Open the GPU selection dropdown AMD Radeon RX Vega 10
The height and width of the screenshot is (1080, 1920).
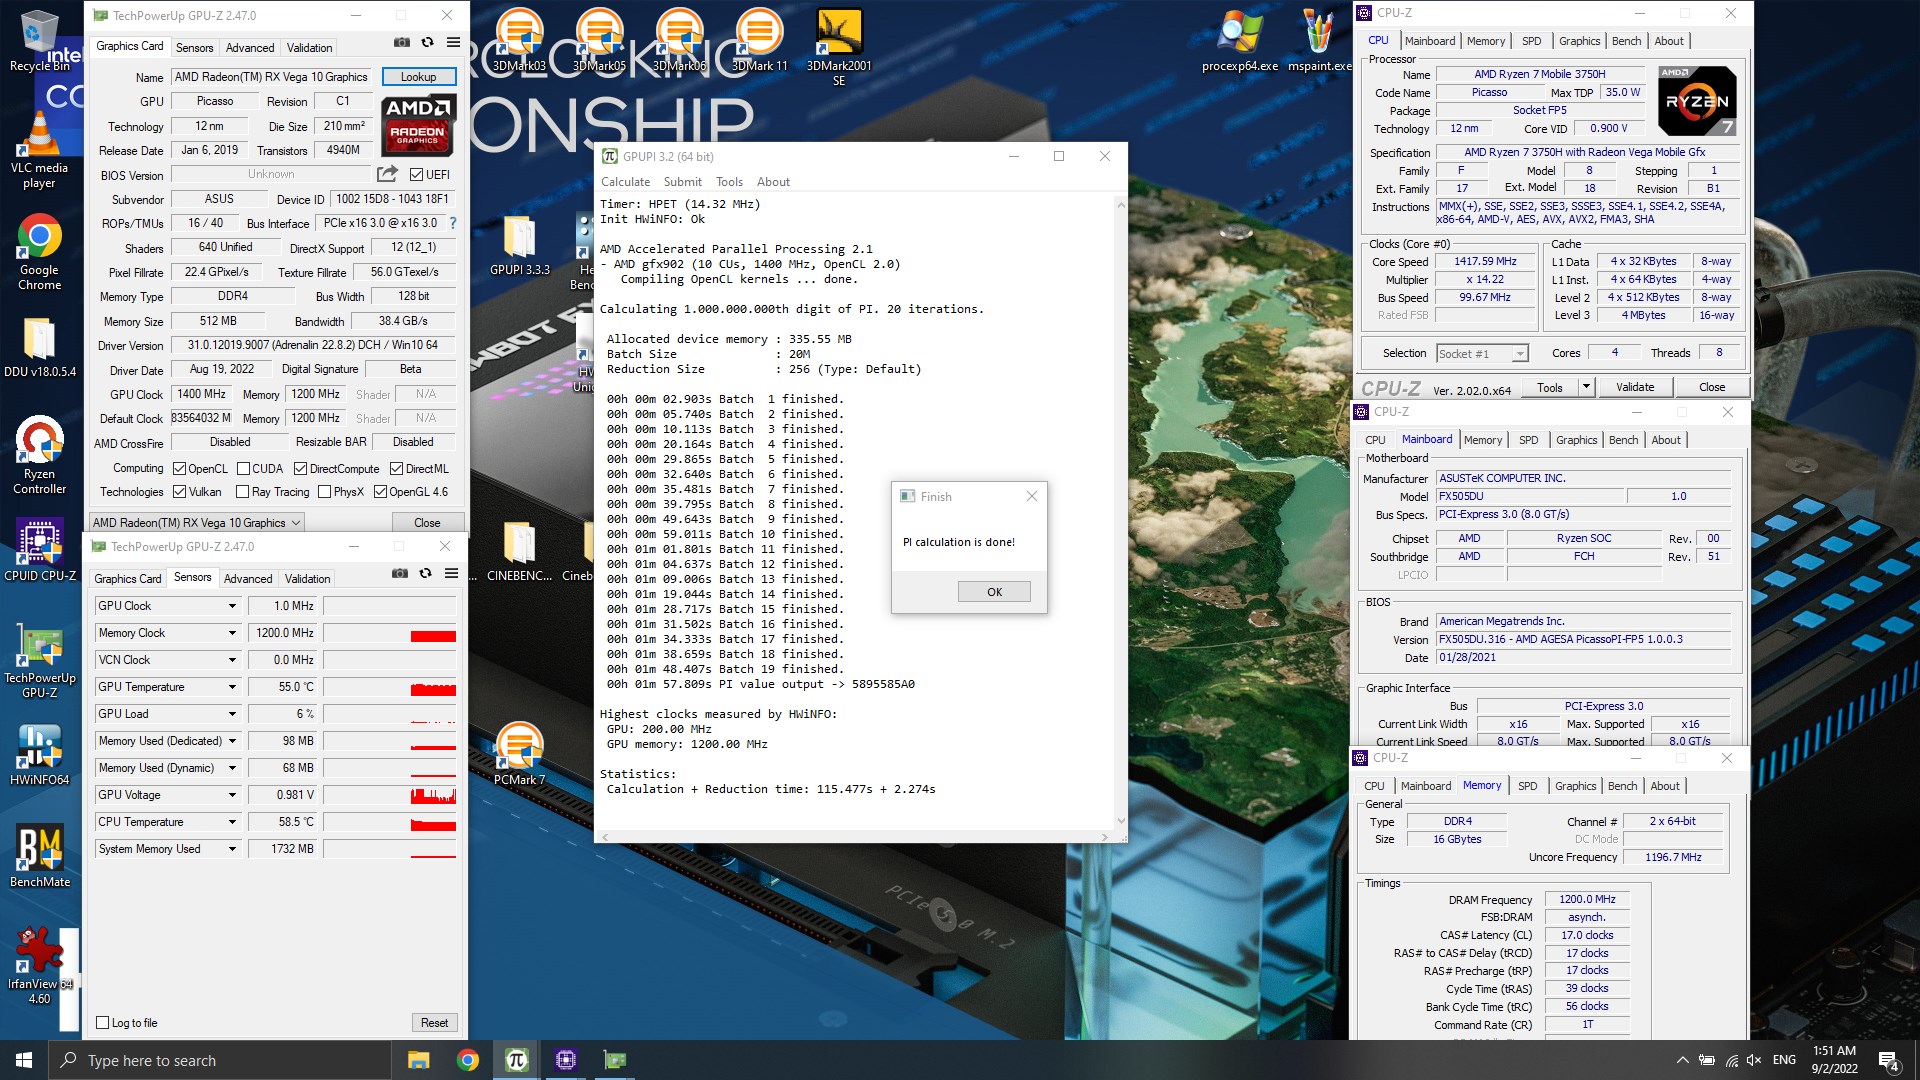196,522
